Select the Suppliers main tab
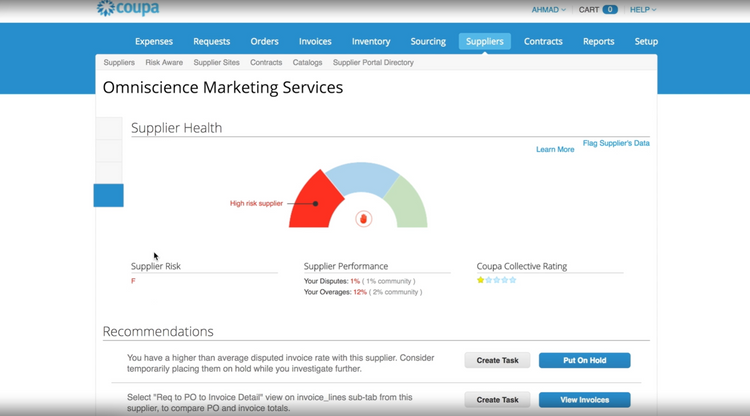This screenshot has height=416, width=750. coord(485,42)
